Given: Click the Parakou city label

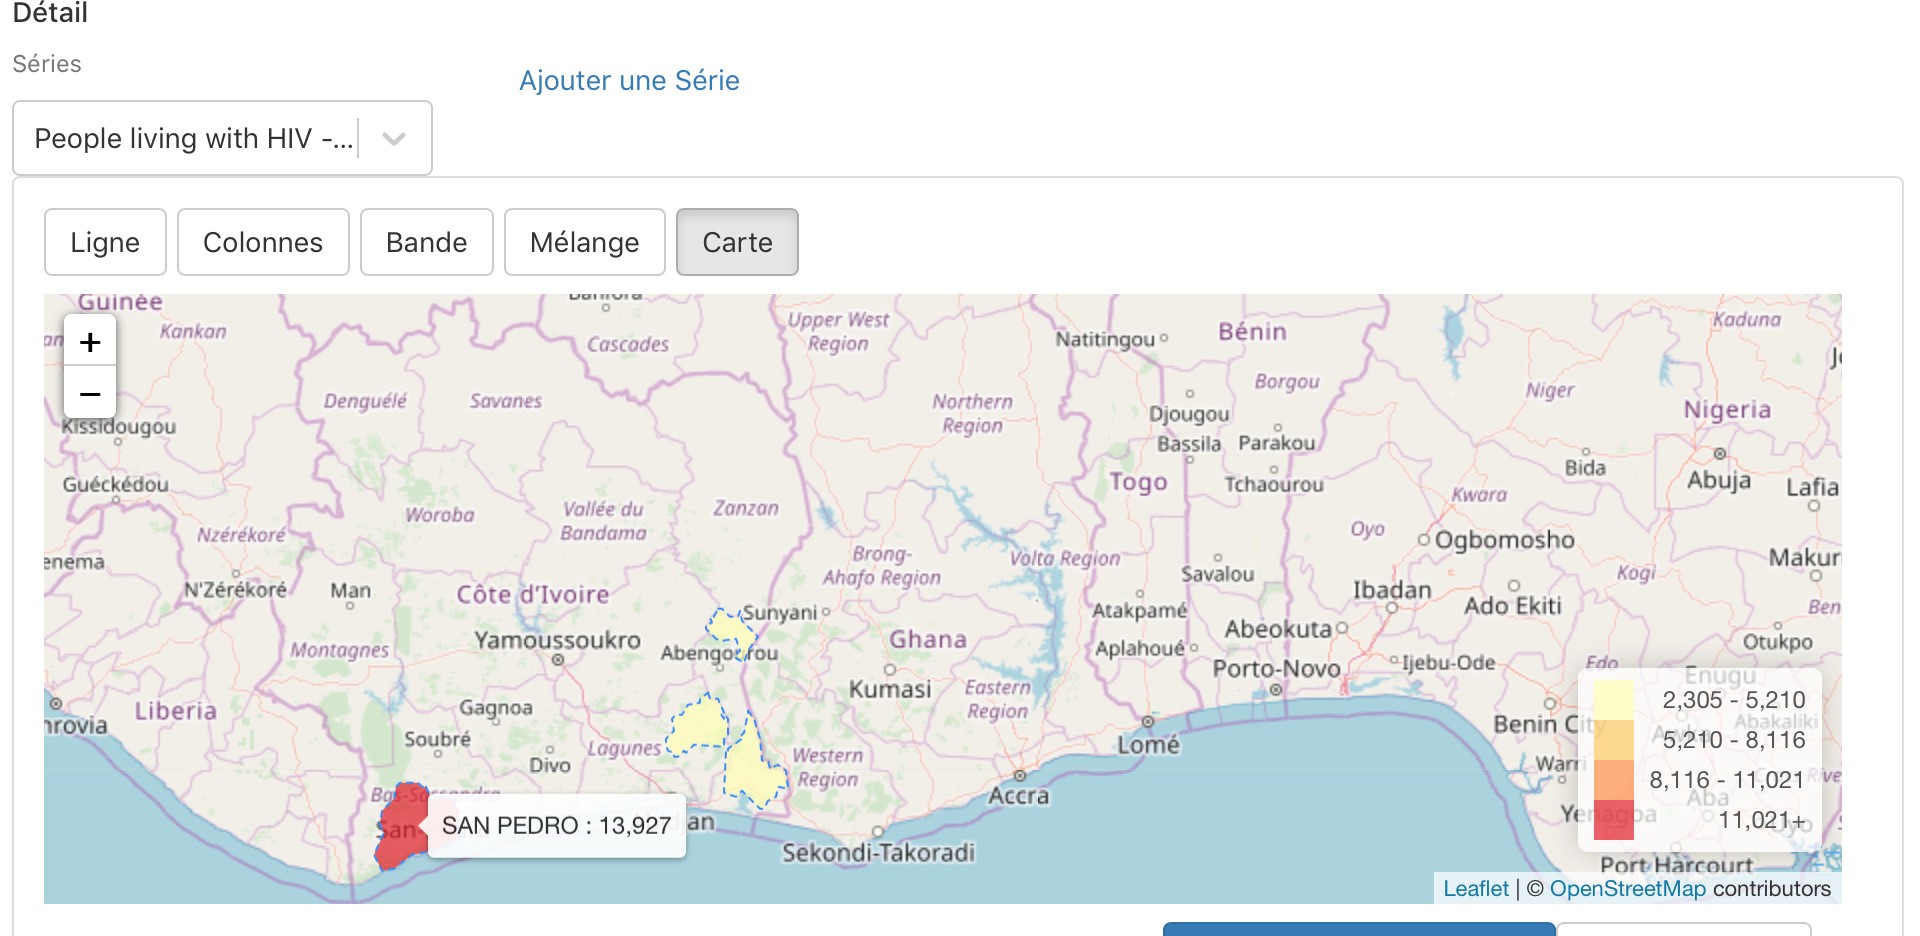Looking at the screenshot, I should [x=1277, y=443].
